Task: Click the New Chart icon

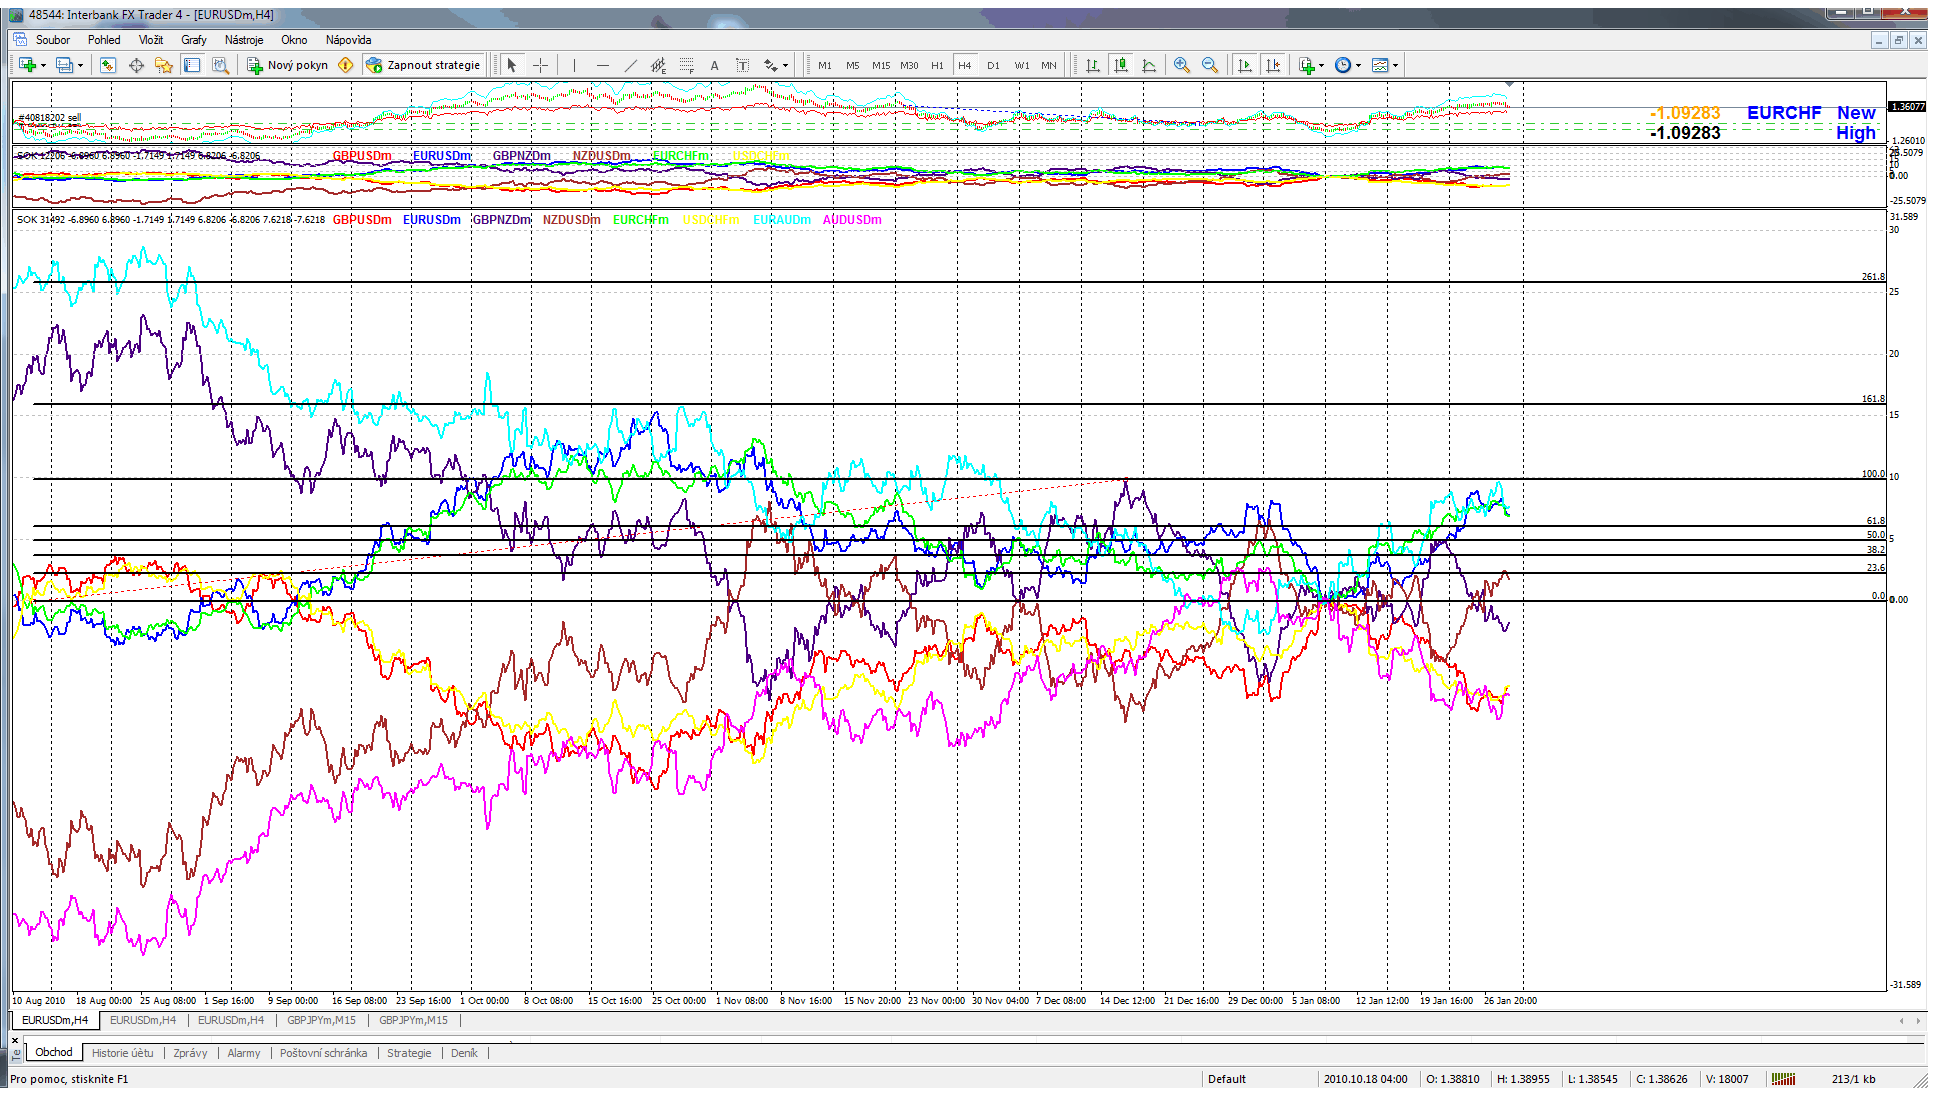Action: click(28, 65)
